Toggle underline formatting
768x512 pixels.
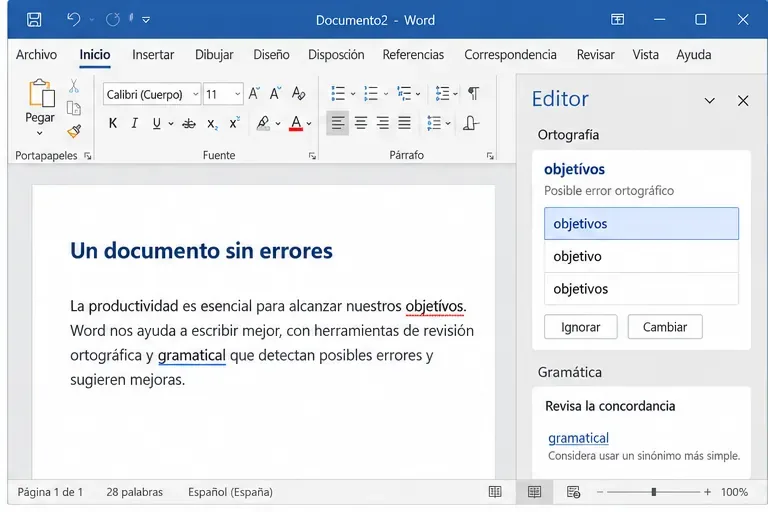[x=157, y=123]
